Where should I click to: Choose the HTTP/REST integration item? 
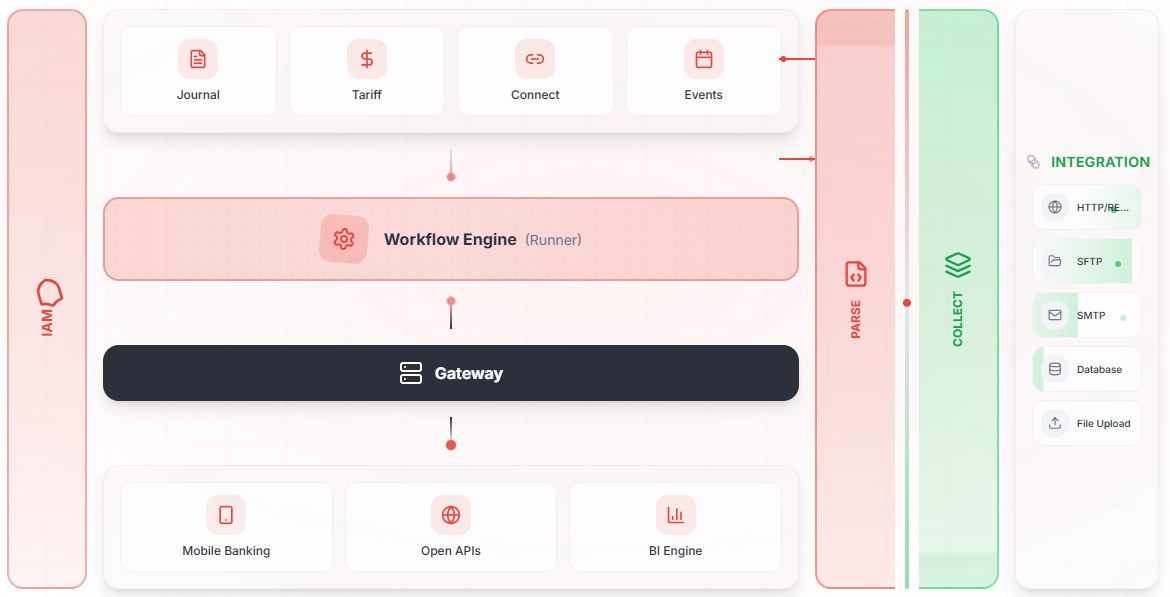coord(1086,207)
